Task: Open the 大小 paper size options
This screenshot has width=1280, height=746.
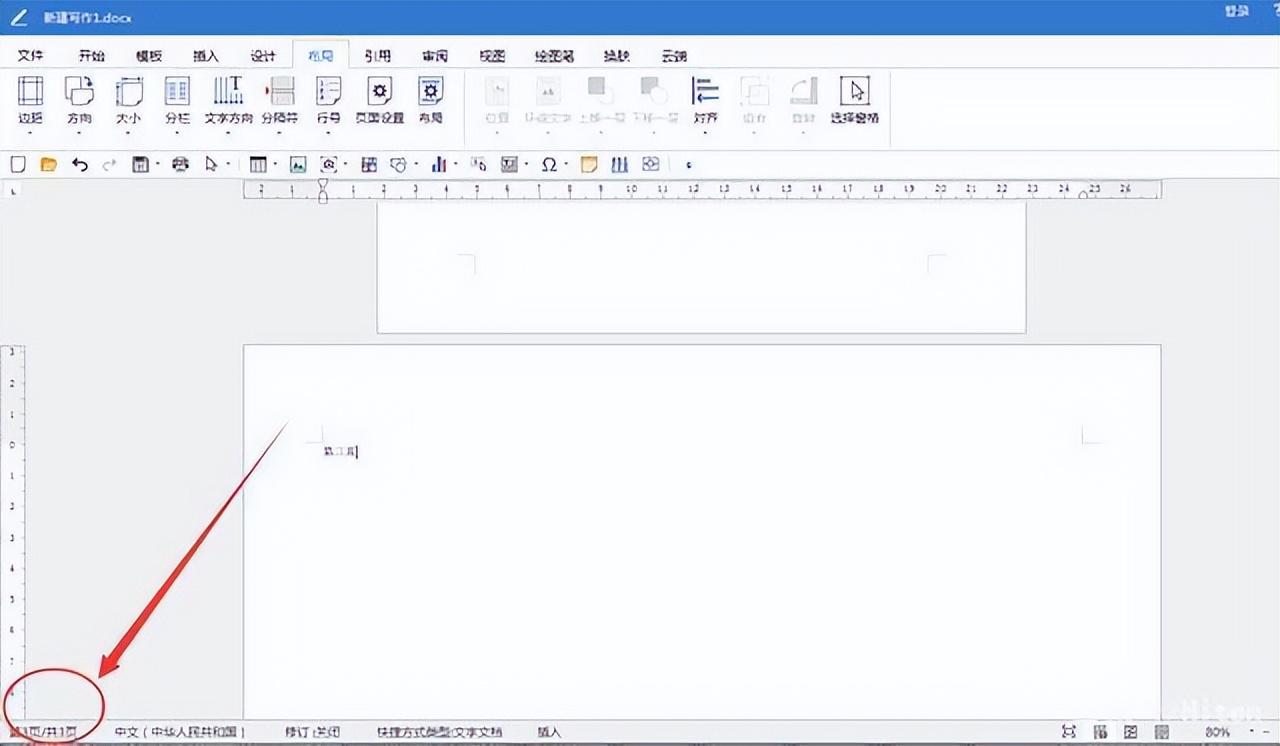Action: (128, 100)
